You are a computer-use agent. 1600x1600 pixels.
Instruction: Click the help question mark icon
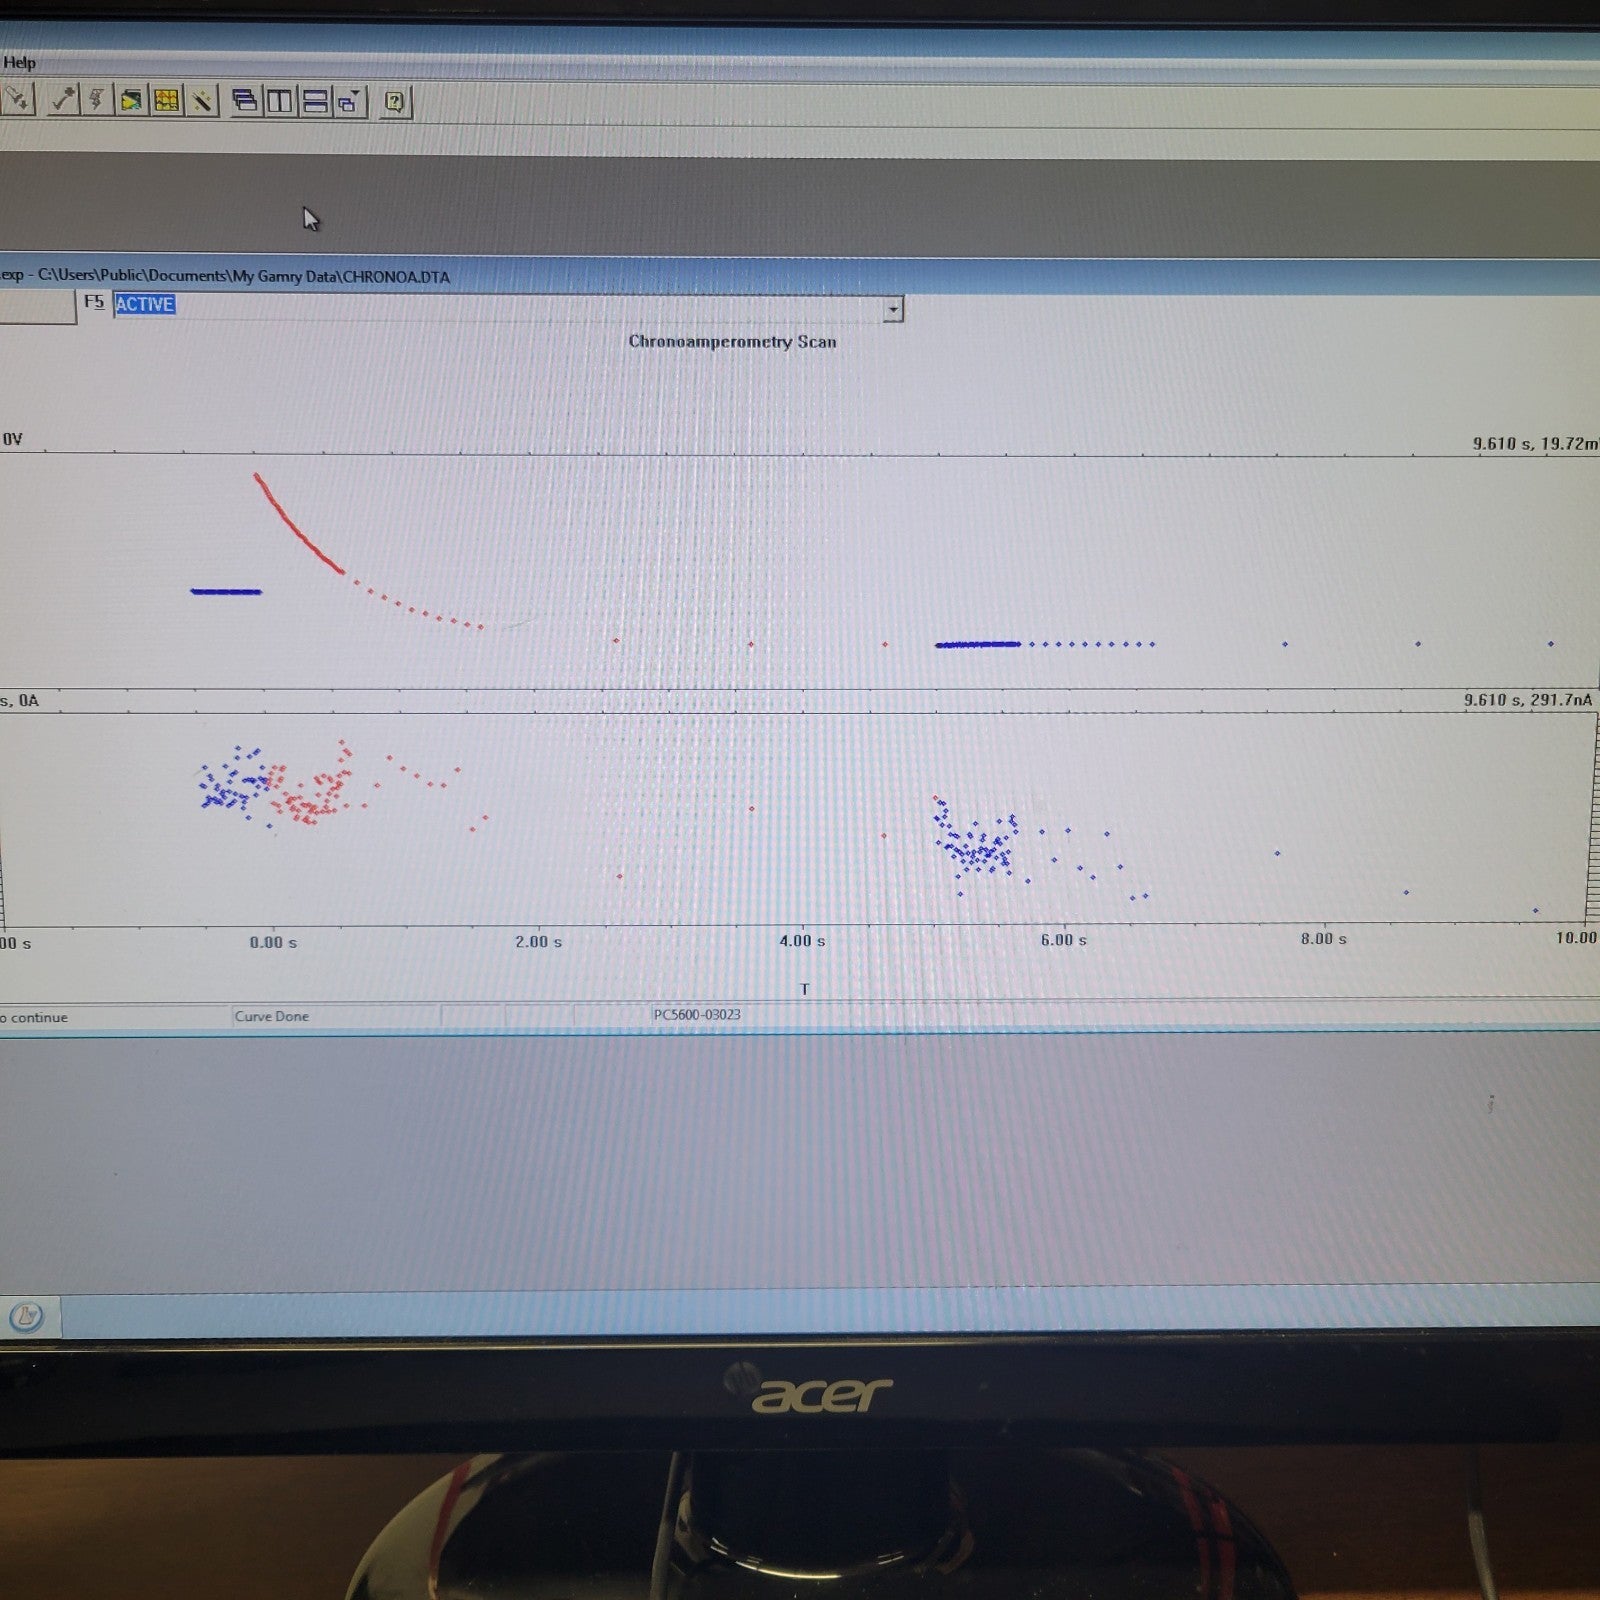(394, 102)
